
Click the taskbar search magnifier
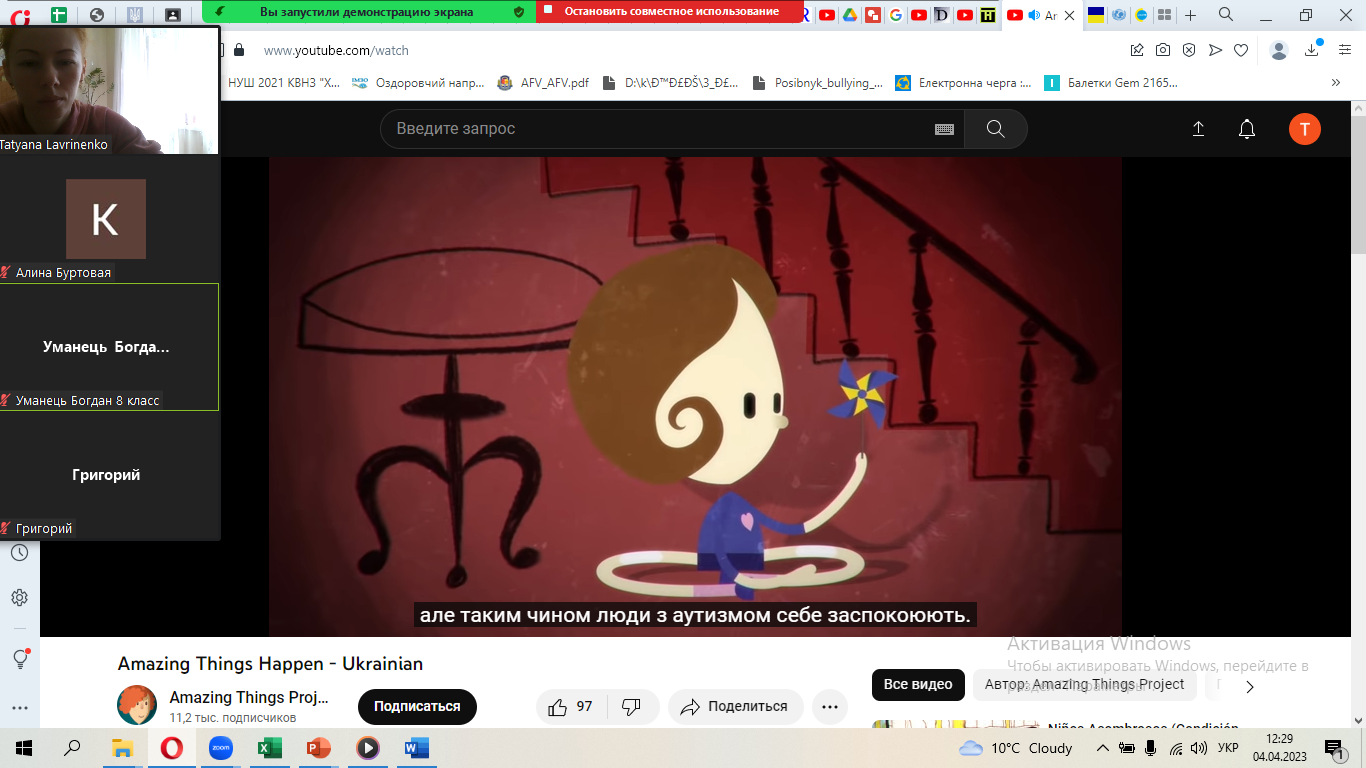[x=73, y=748]
